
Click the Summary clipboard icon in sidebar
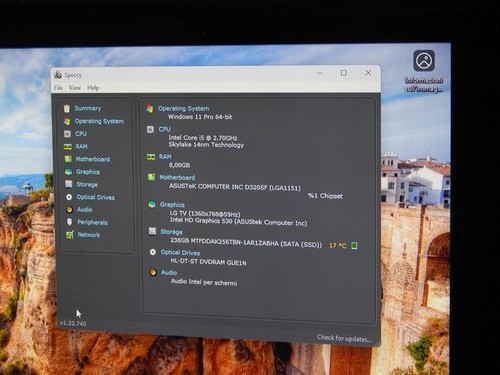point(67,108)
